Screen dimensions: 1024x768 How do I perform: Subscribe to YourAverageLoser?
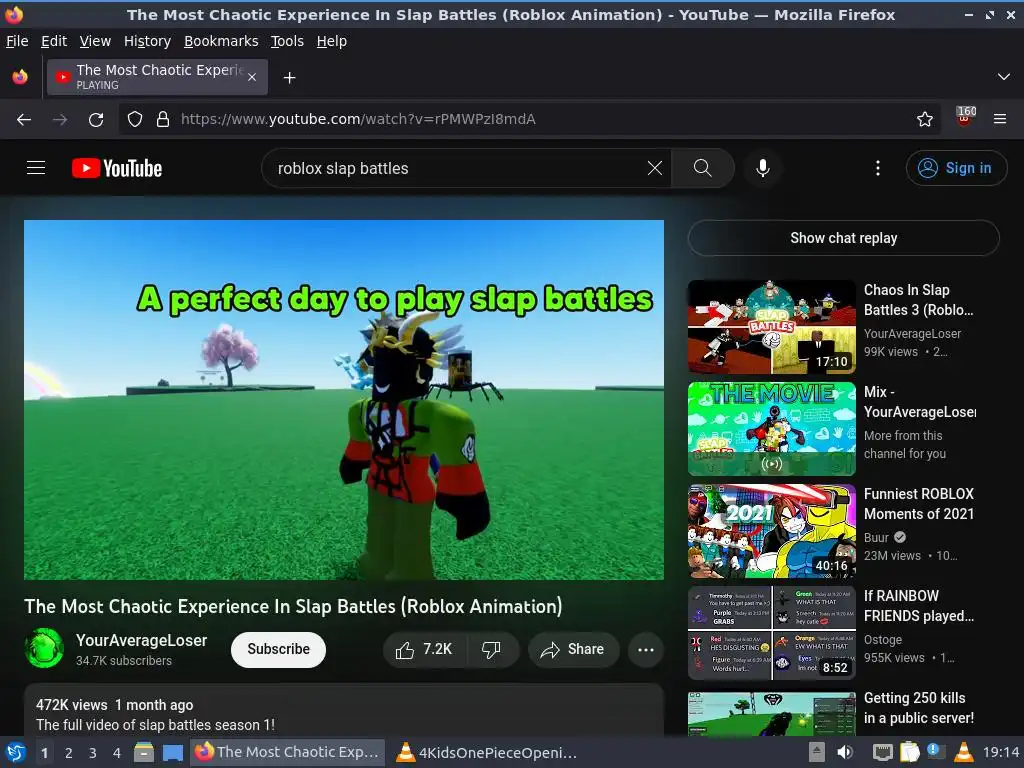(278, 649)
